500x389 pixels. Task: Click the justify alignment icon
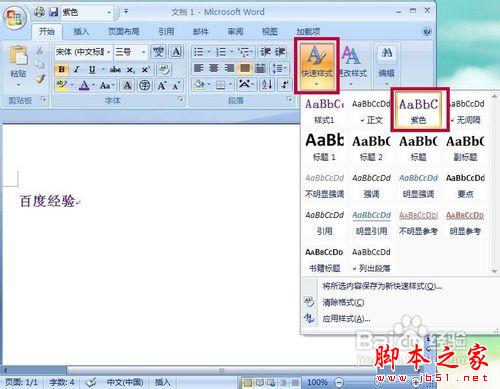pos(245,68)
